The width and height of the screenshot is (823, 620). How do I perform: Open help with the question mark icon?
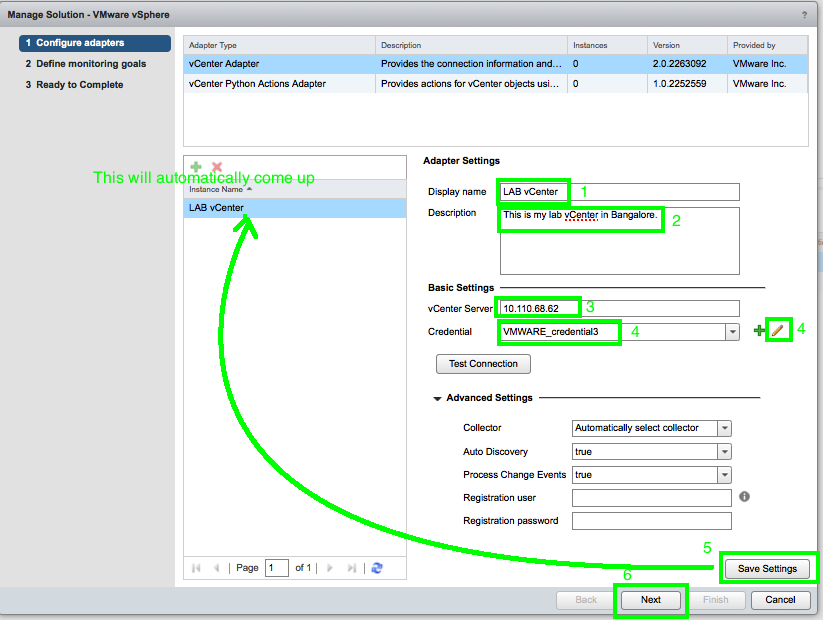[x=804, y=14]
